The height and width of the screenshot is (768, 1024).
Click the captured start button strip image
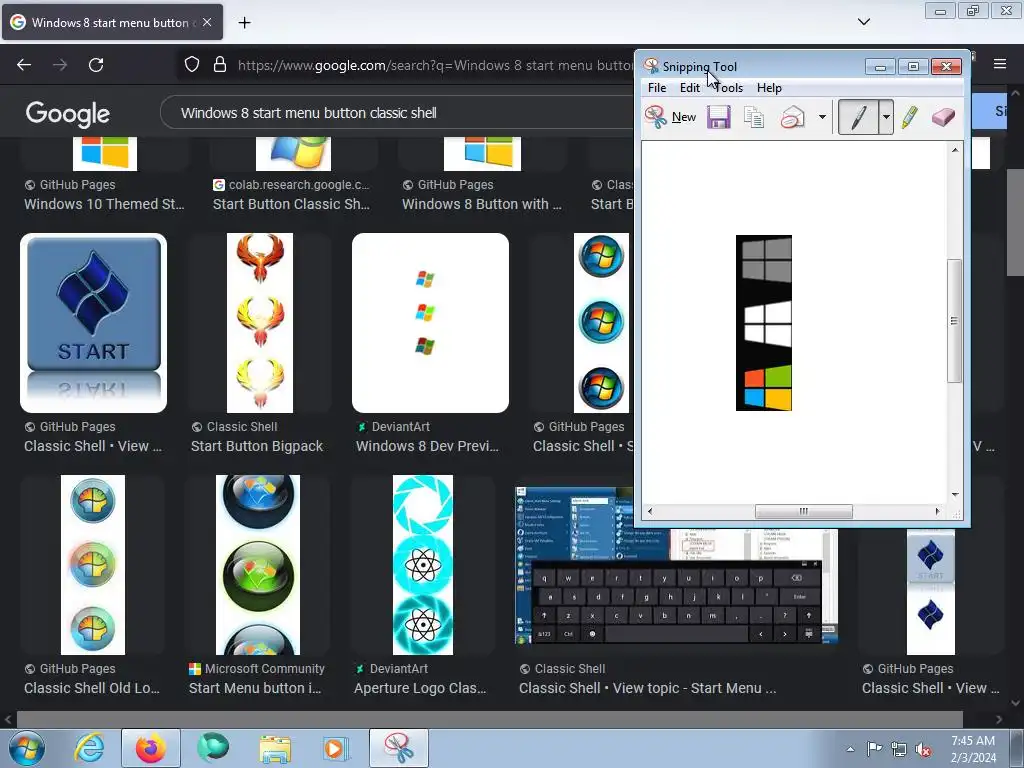[764, 323]
